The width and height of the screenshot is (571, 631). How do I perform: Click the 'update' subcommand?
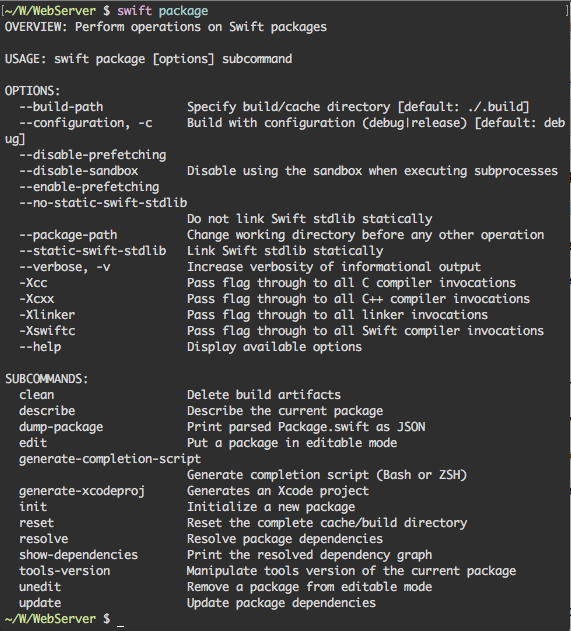tap(40, 603)
